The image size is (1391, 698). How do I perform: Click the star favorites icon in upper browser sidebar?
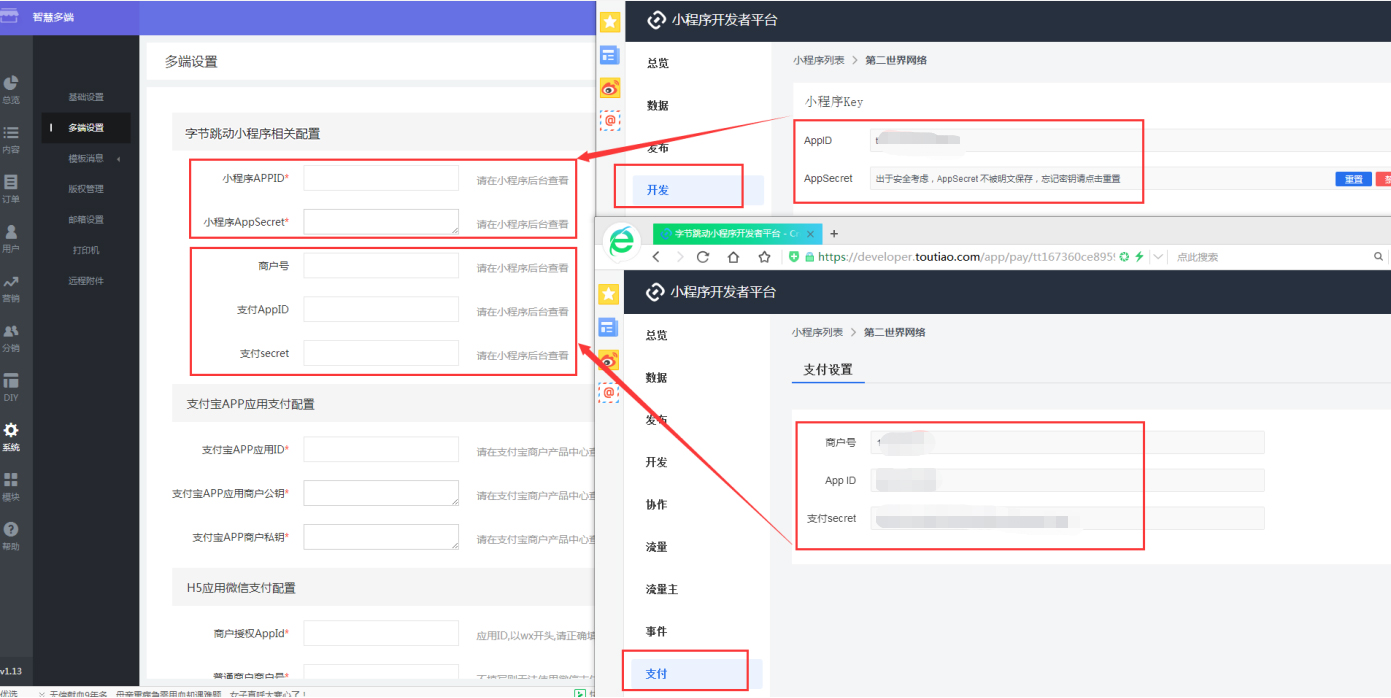pyautogui.click(x=609, y=22)
